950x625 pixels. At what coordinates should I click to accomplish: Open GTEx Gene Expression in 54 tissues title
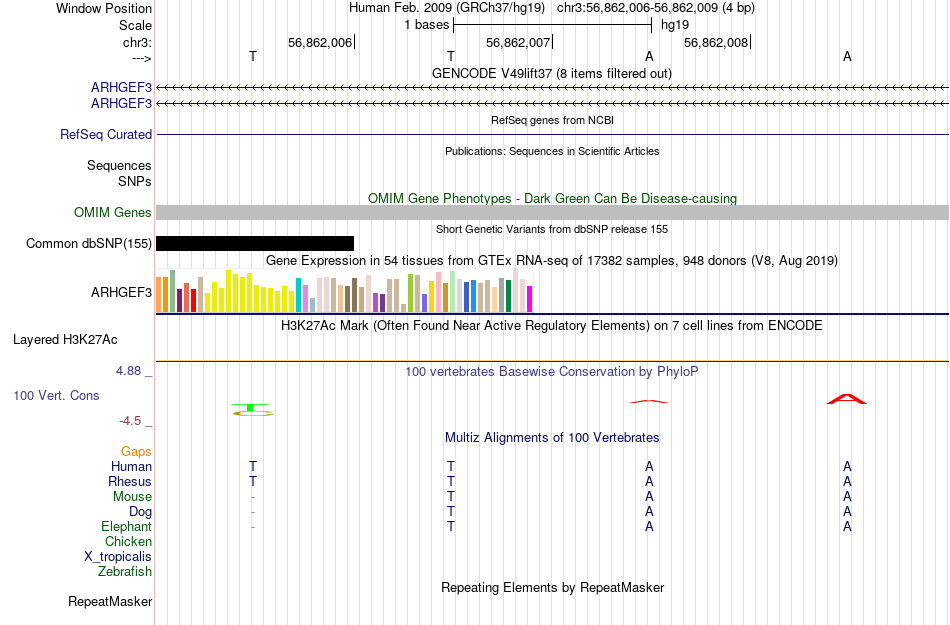tap(552, 260)
